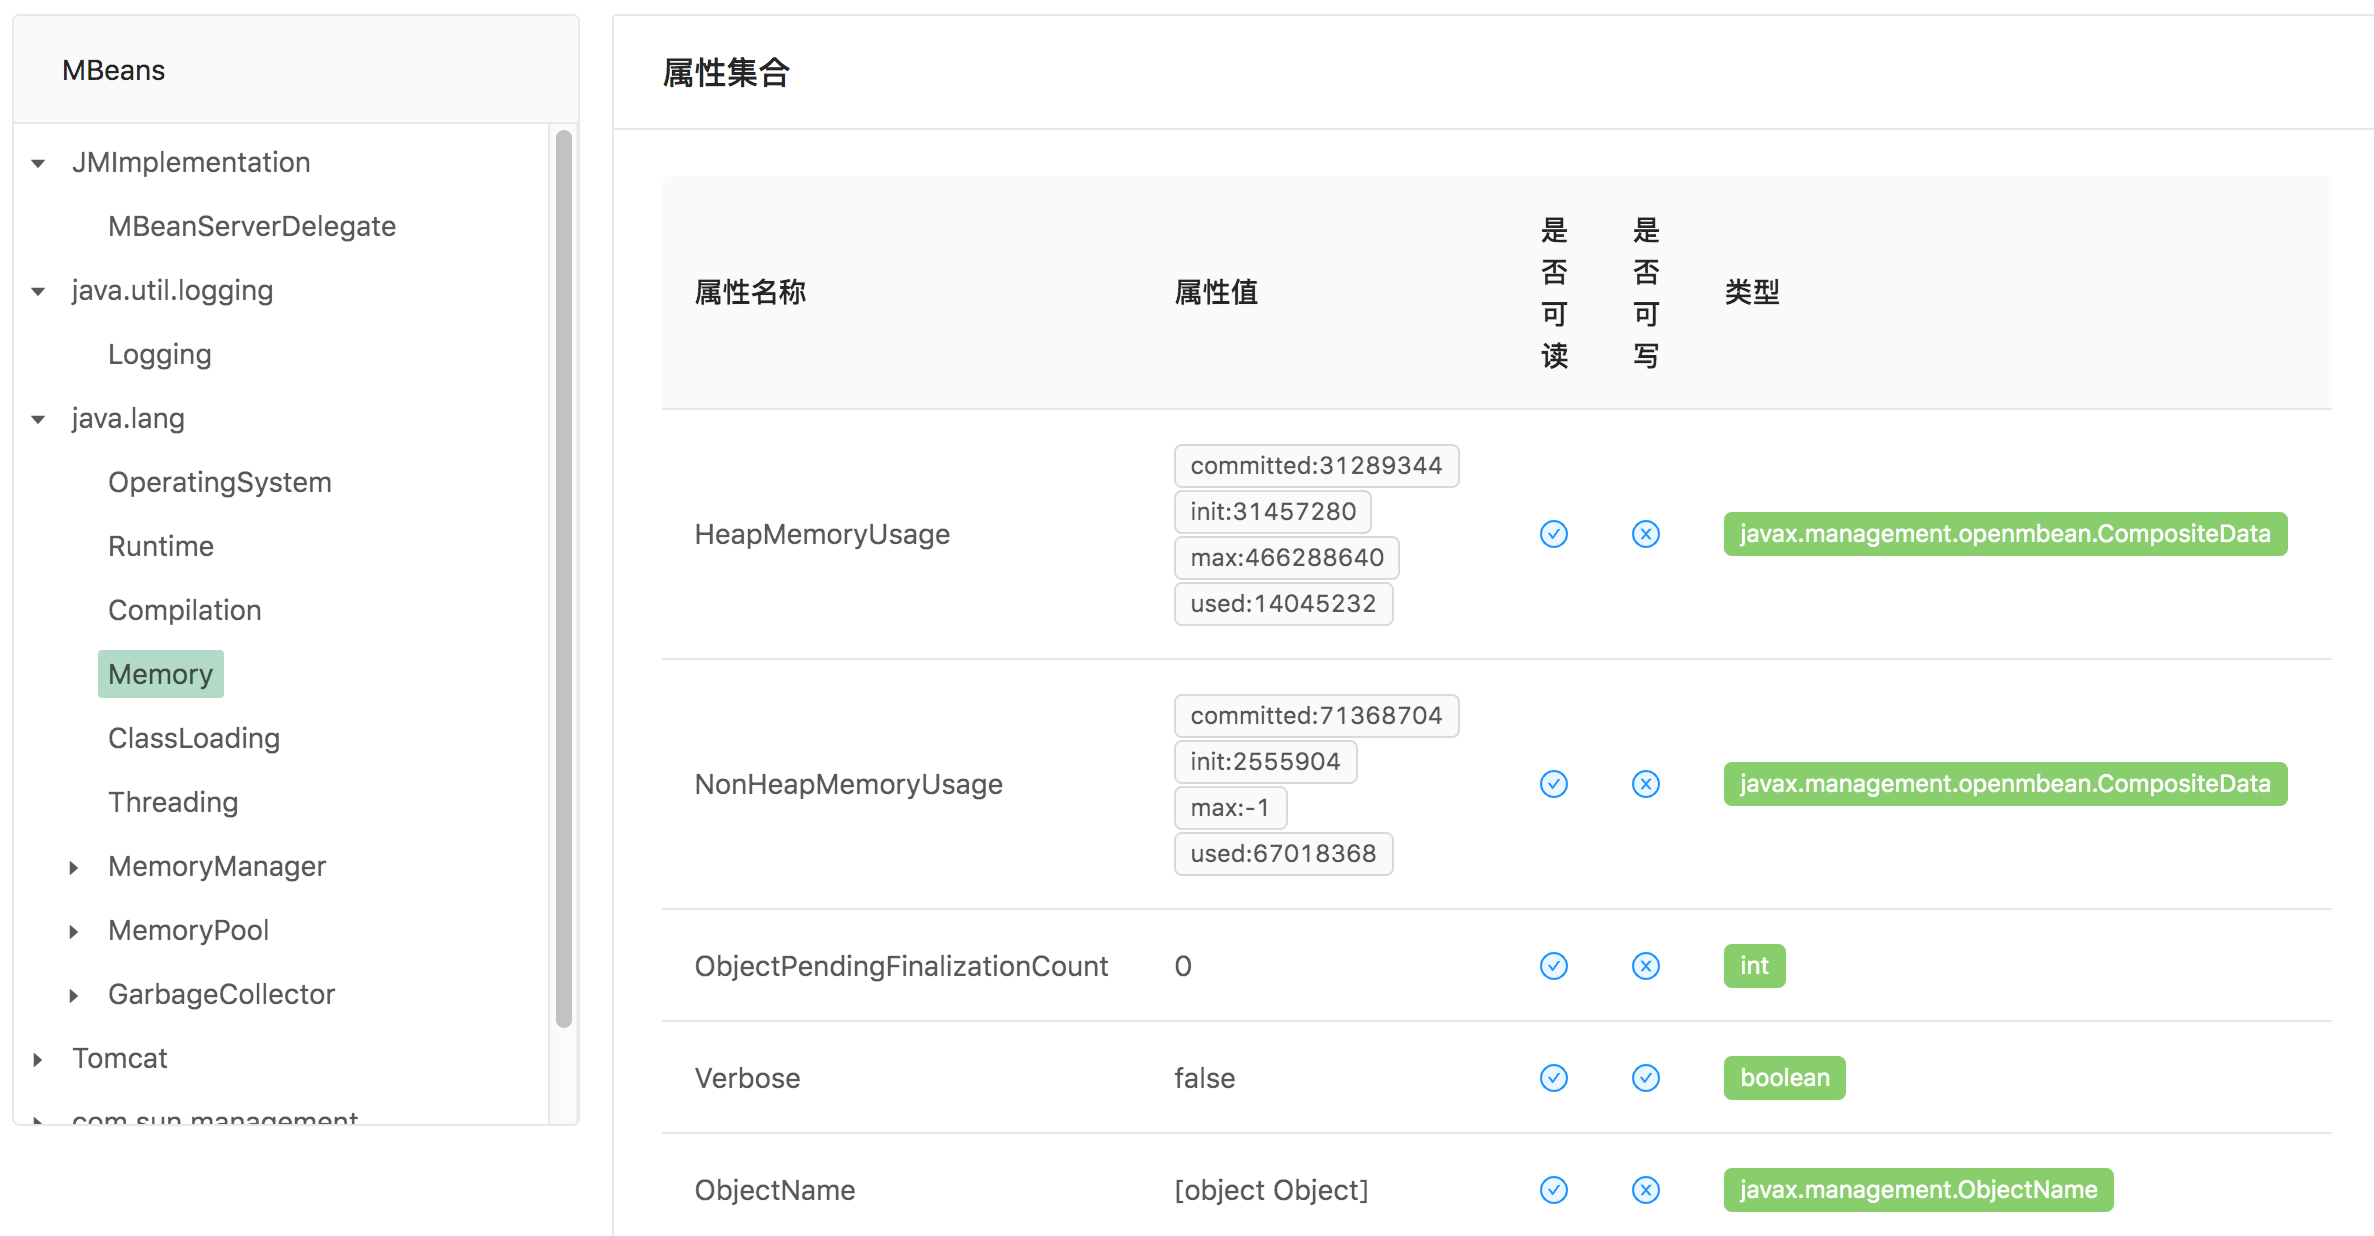Click the writable check icon for Verbose
Viewport: 2374px width, 1236px height.
(x=1645, y=1078)
